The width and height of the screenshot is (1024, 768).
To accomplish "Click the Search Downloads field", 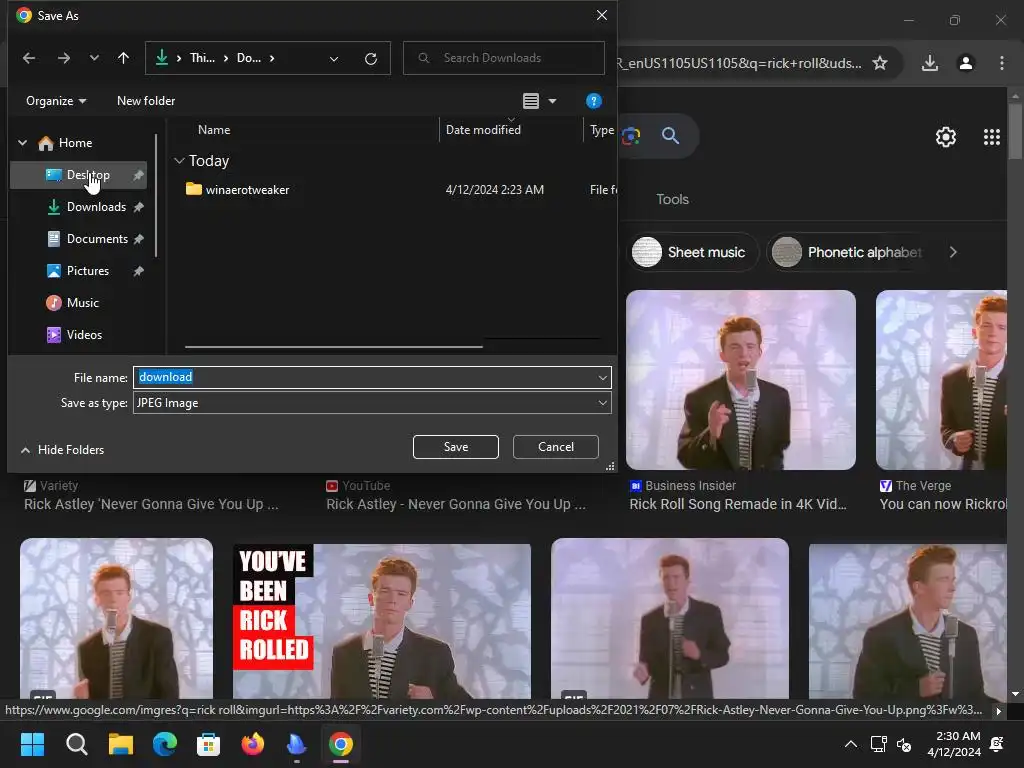I will coord(504,58).
